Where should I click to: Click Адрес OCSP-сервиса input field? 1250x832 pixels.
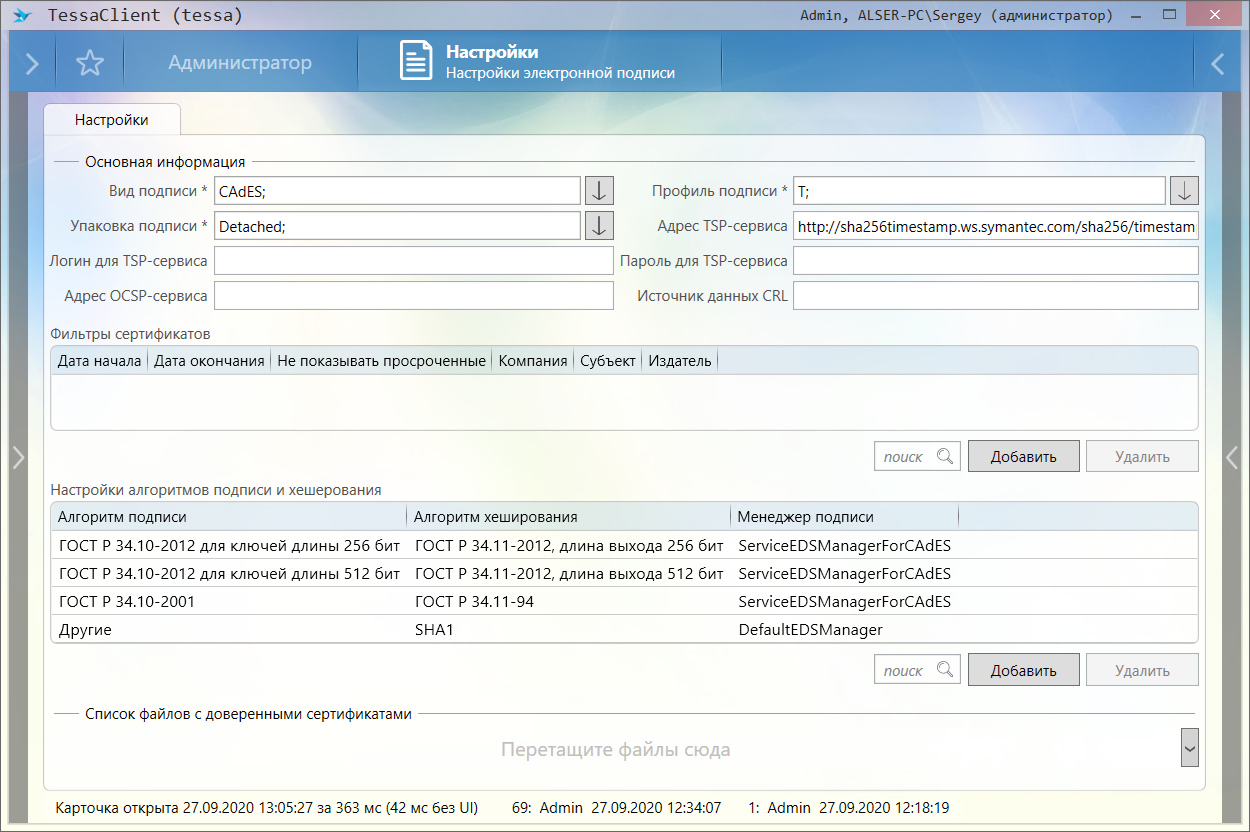pos(413,296)
